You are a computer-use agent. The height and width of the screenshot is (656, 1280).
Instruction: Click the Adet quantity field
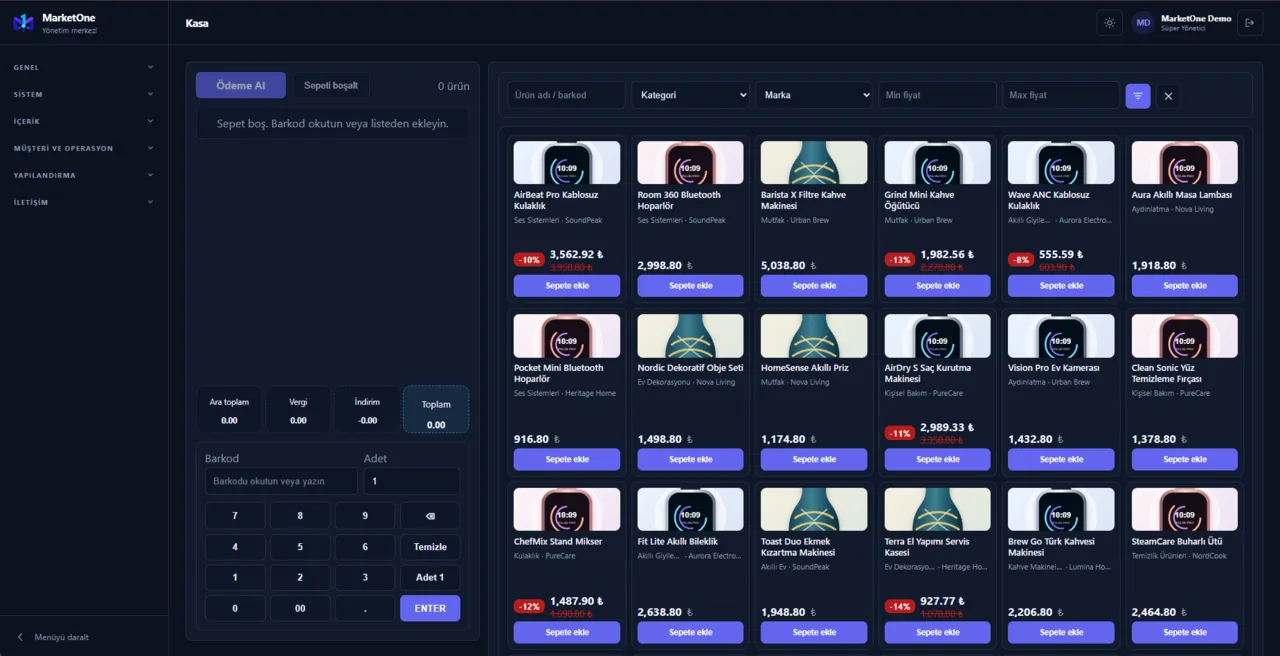[x=412, y=481]
